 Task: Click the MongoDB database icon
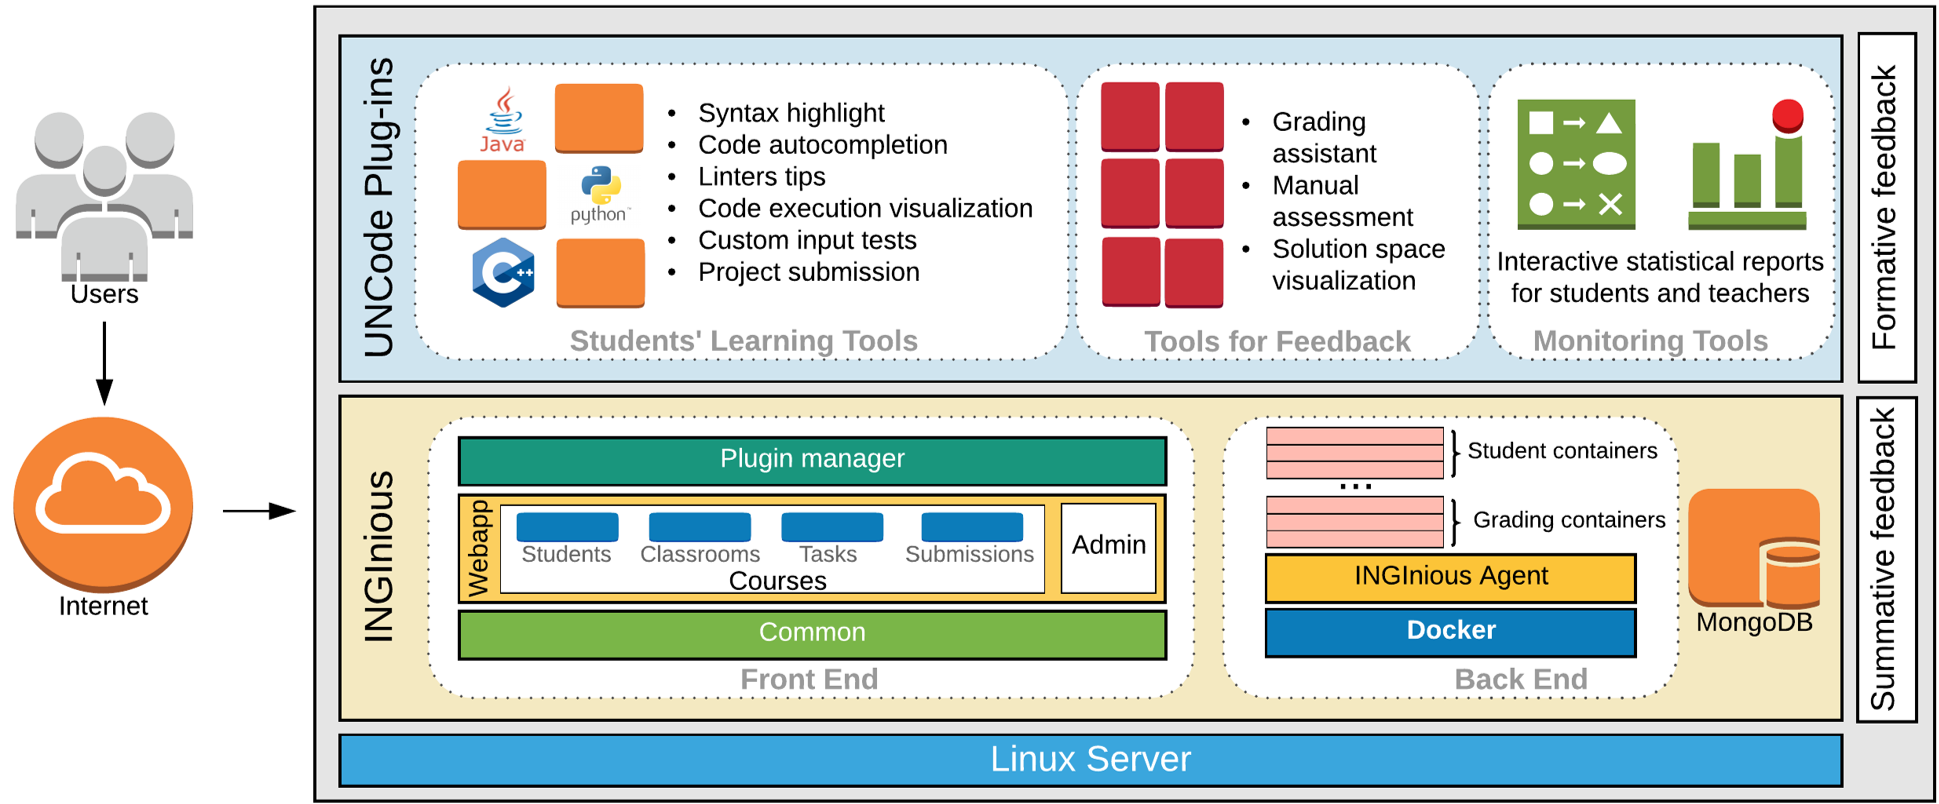click(x=1754, y=548)
